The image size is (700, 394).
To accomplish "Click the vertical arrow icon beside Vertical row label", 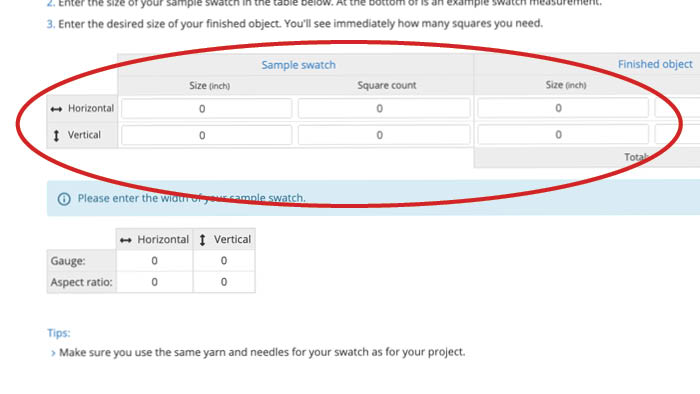I will [56, 136].
